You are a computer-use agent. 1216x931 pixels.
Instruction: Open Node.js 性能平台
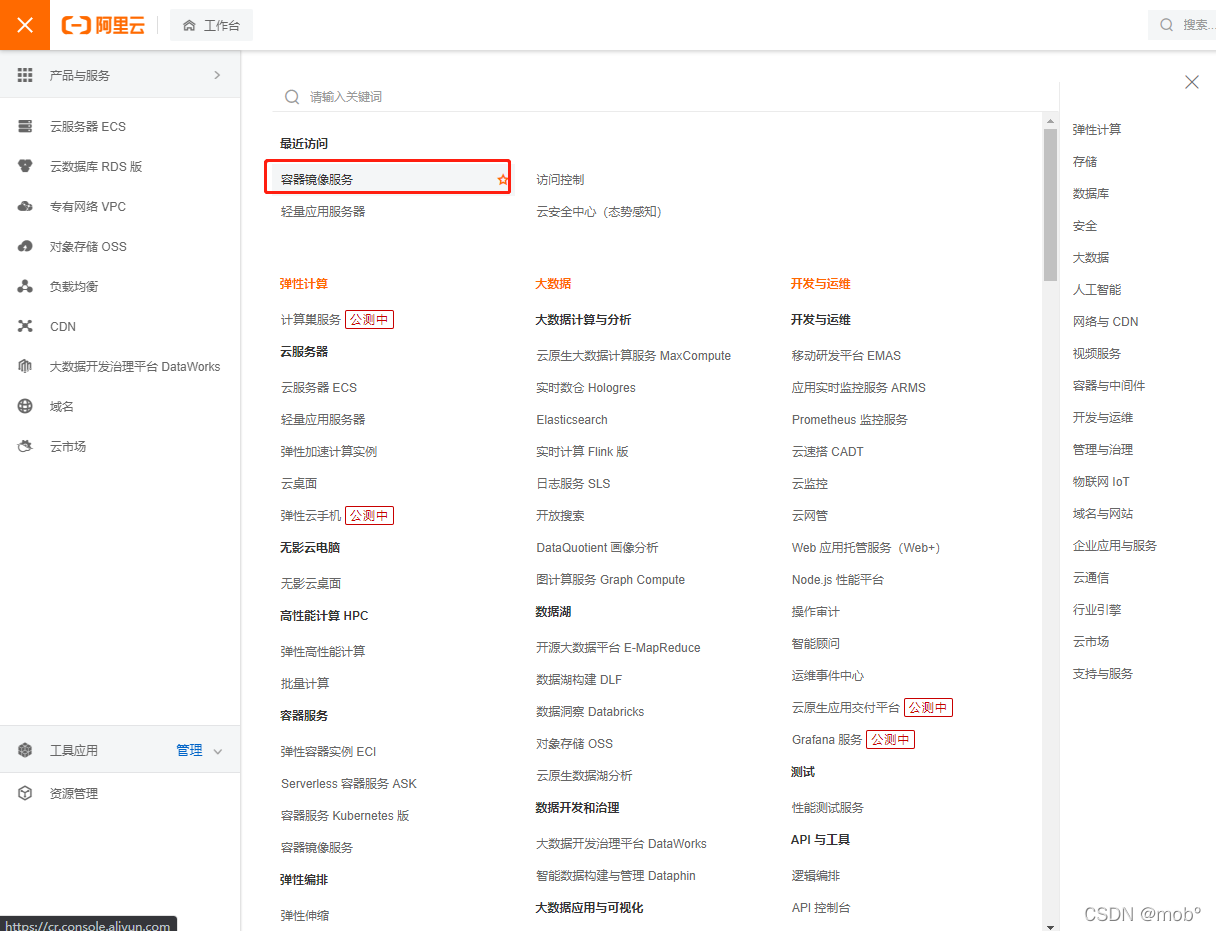click(838, 580)
